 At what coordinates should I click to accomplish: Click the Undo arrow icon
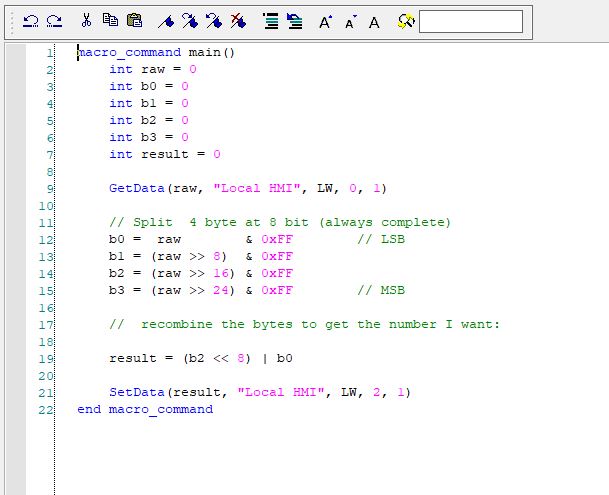point(31,21)
